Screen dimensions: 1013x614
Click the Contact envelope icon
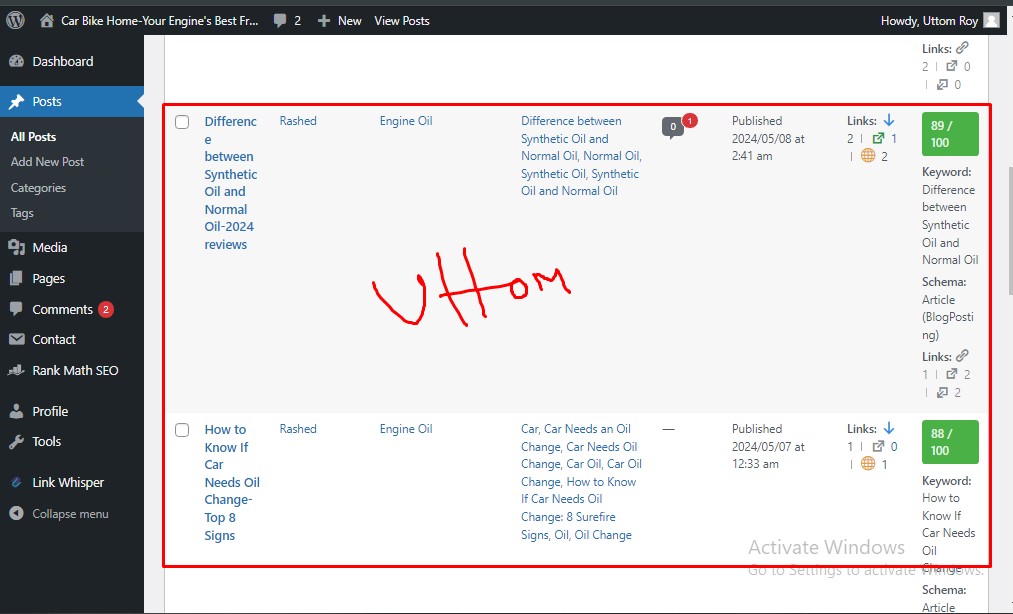point(16,339)
